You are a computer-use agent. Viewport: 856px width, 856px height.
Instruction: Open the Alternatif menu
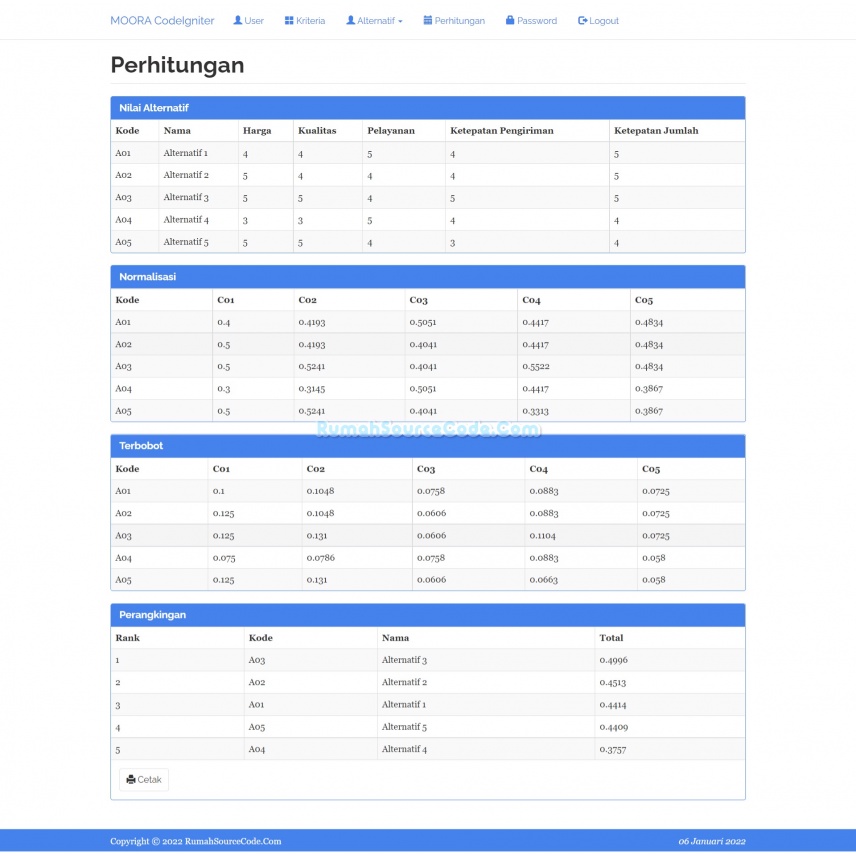pos(375,20)
